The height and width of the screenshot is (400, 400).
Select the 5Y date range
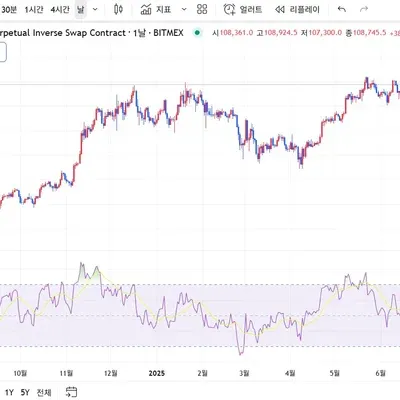[25, 392]
